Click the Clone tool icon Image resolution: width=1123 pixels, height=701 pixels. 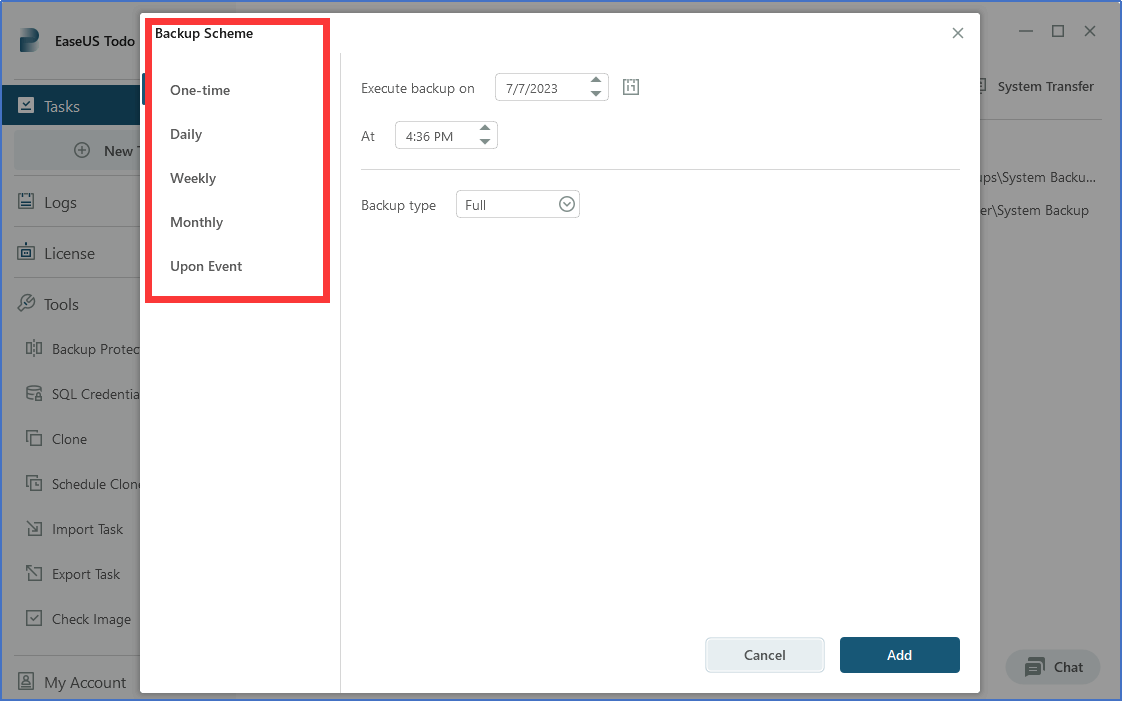click(34, 438)
